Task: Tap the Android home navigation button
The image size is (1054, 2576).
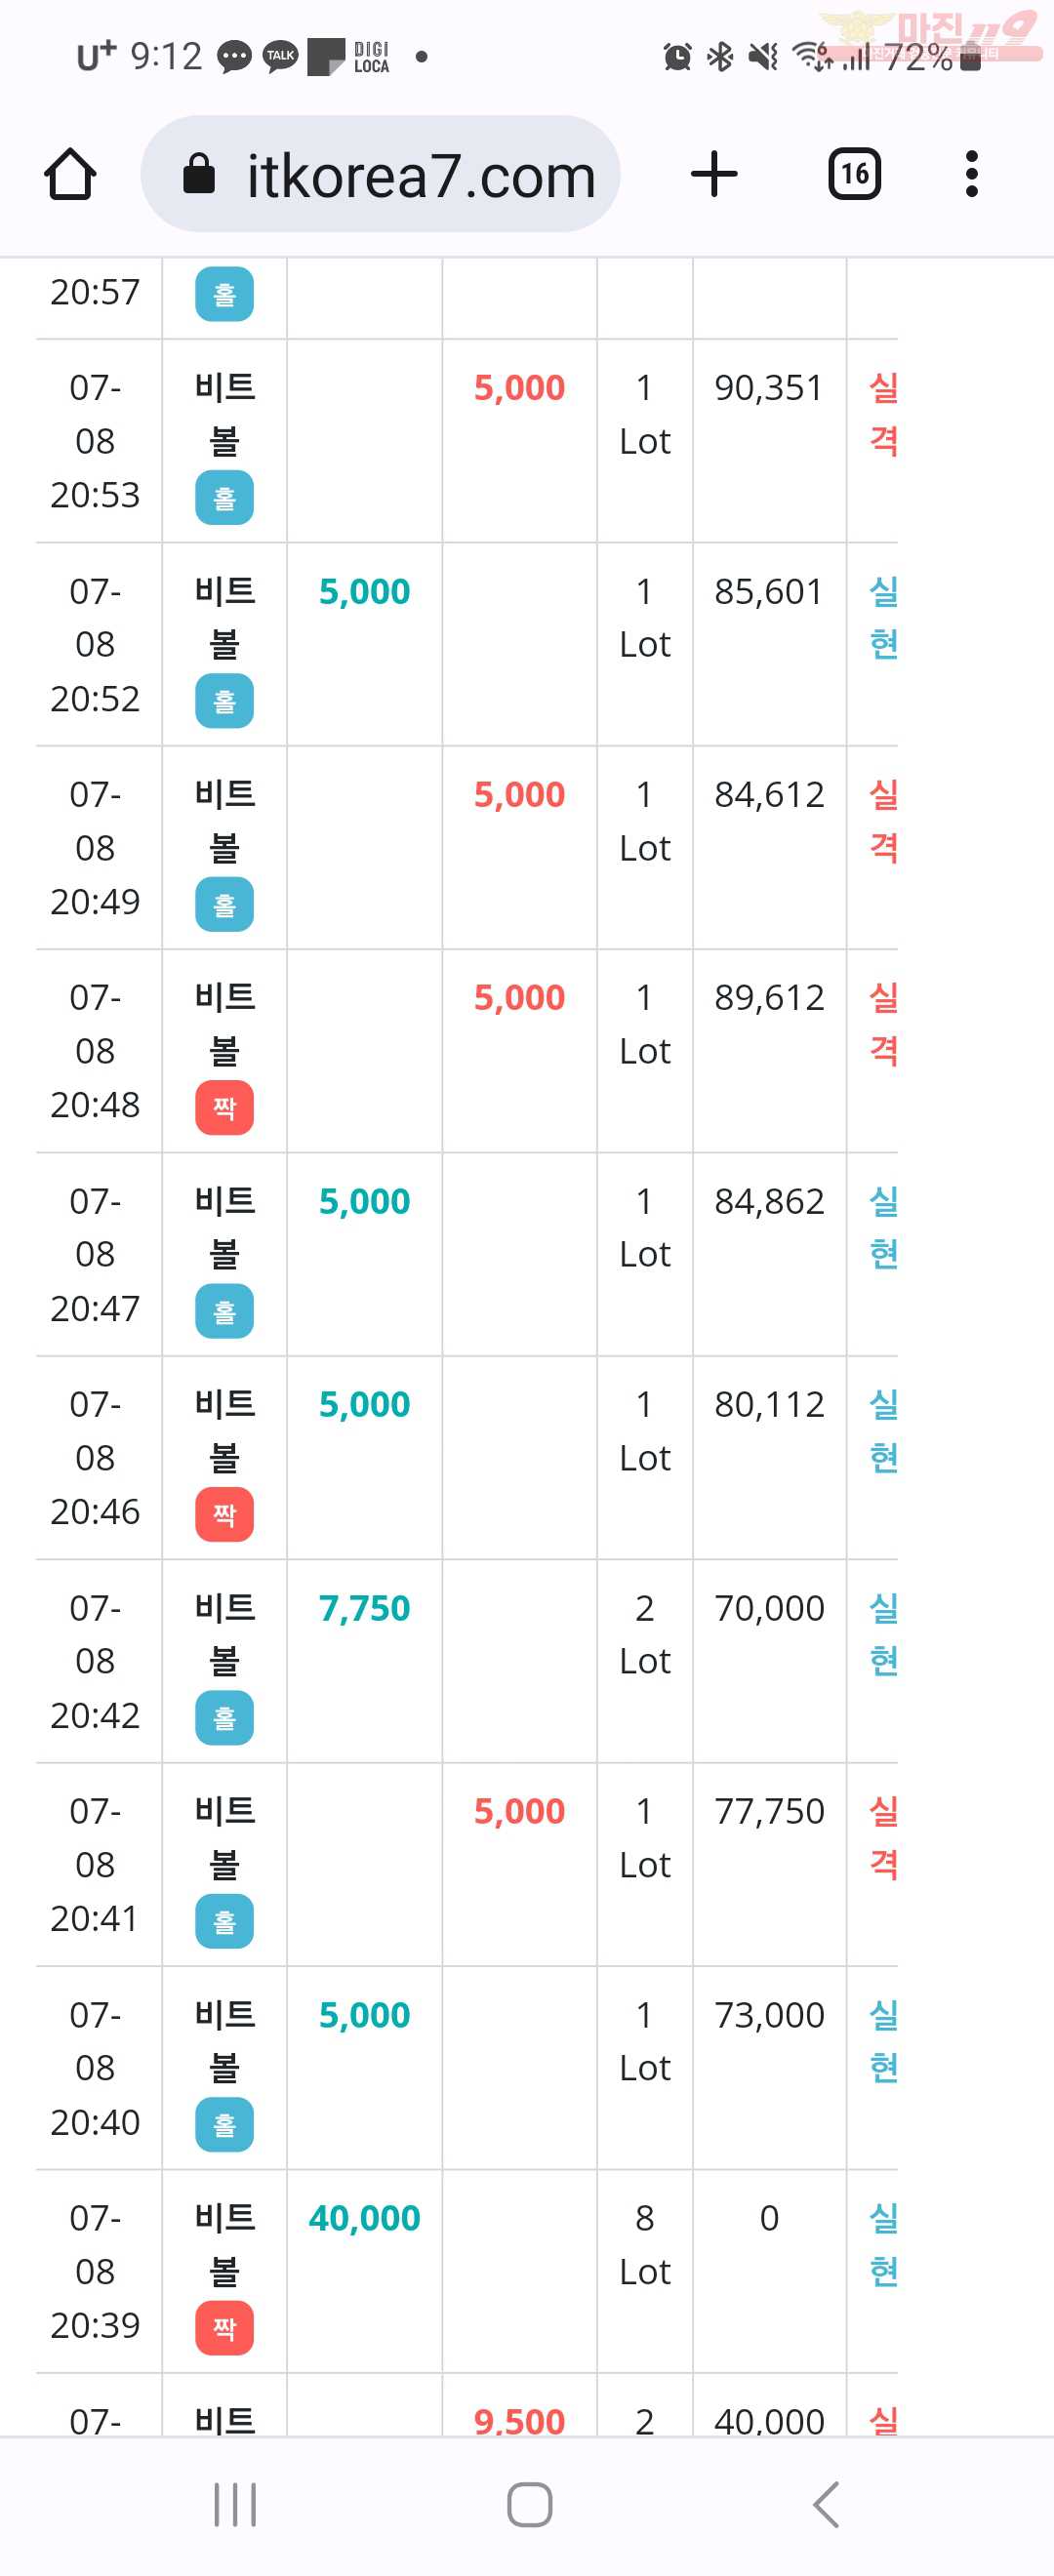Action: pos(529,2504)
